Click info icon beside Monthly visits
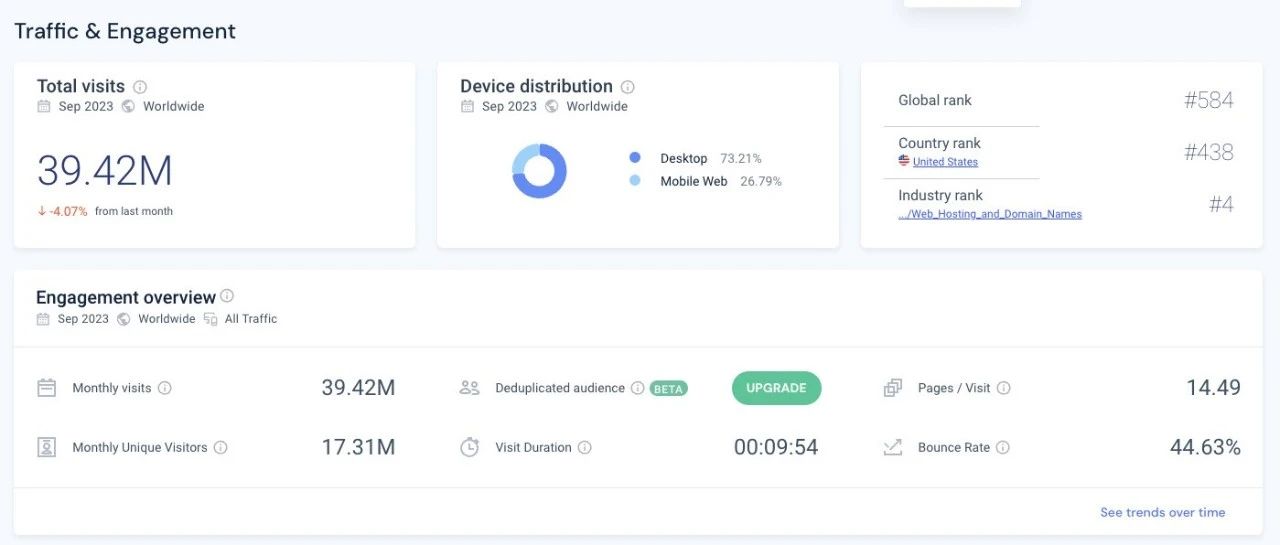Image resolution: width=1280 pixels, height=545 pixels. click(165, 388)
